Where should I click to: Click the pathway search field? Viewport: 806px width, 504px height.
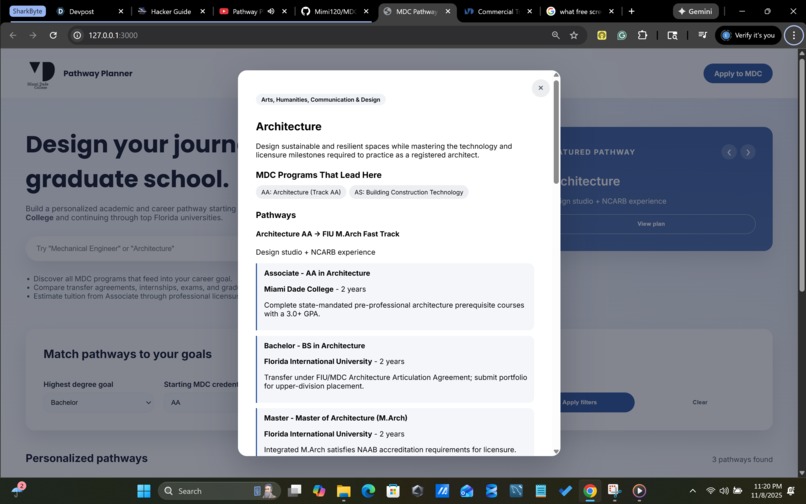[x=133, y=248]
